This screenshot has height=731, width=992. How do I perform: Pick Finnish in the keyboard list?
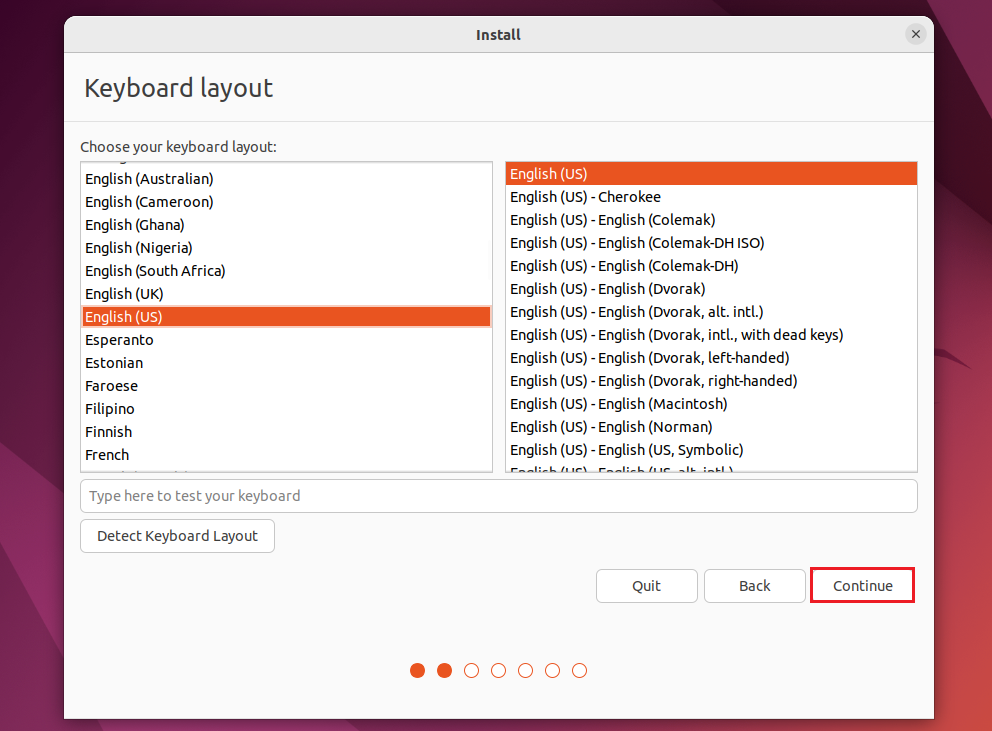(x=108, y=431)
